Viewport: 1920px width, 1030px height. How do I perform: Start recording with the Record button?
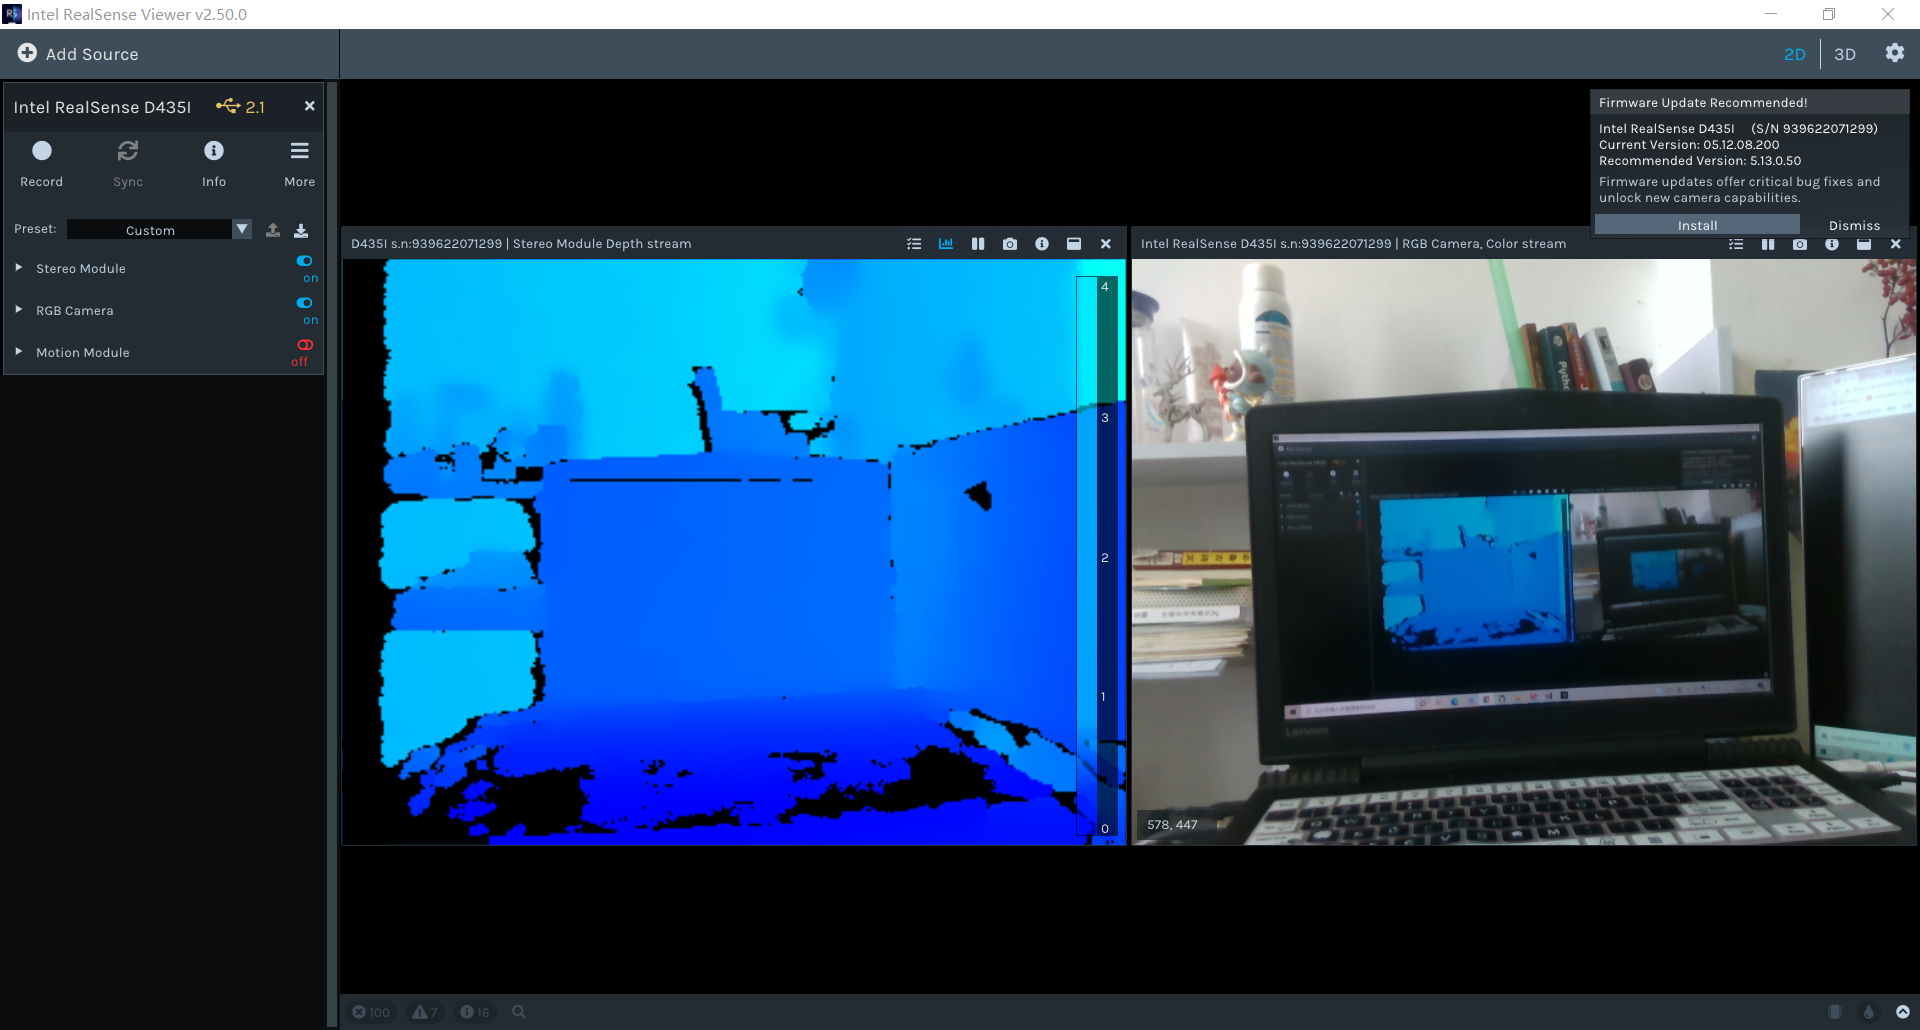pyautogui.click(x=41, y=163)
